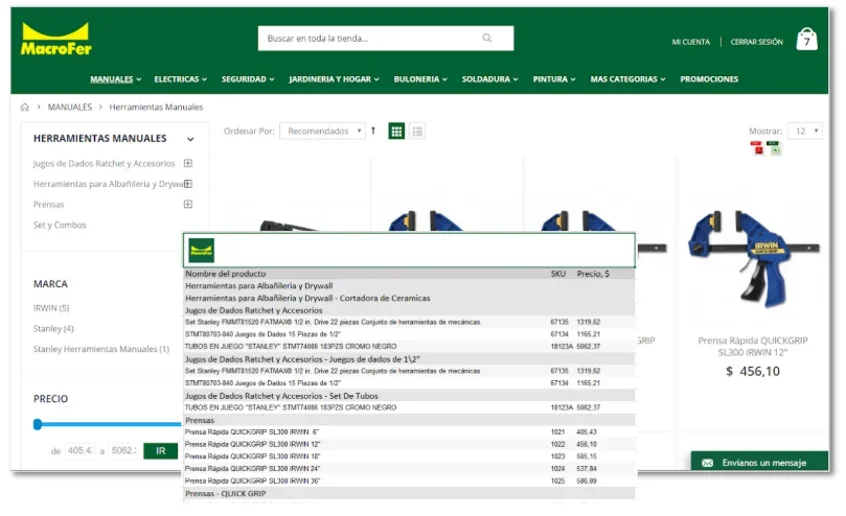
Task: Open the ELECTRICAS menu
Action: coord(180,79)
